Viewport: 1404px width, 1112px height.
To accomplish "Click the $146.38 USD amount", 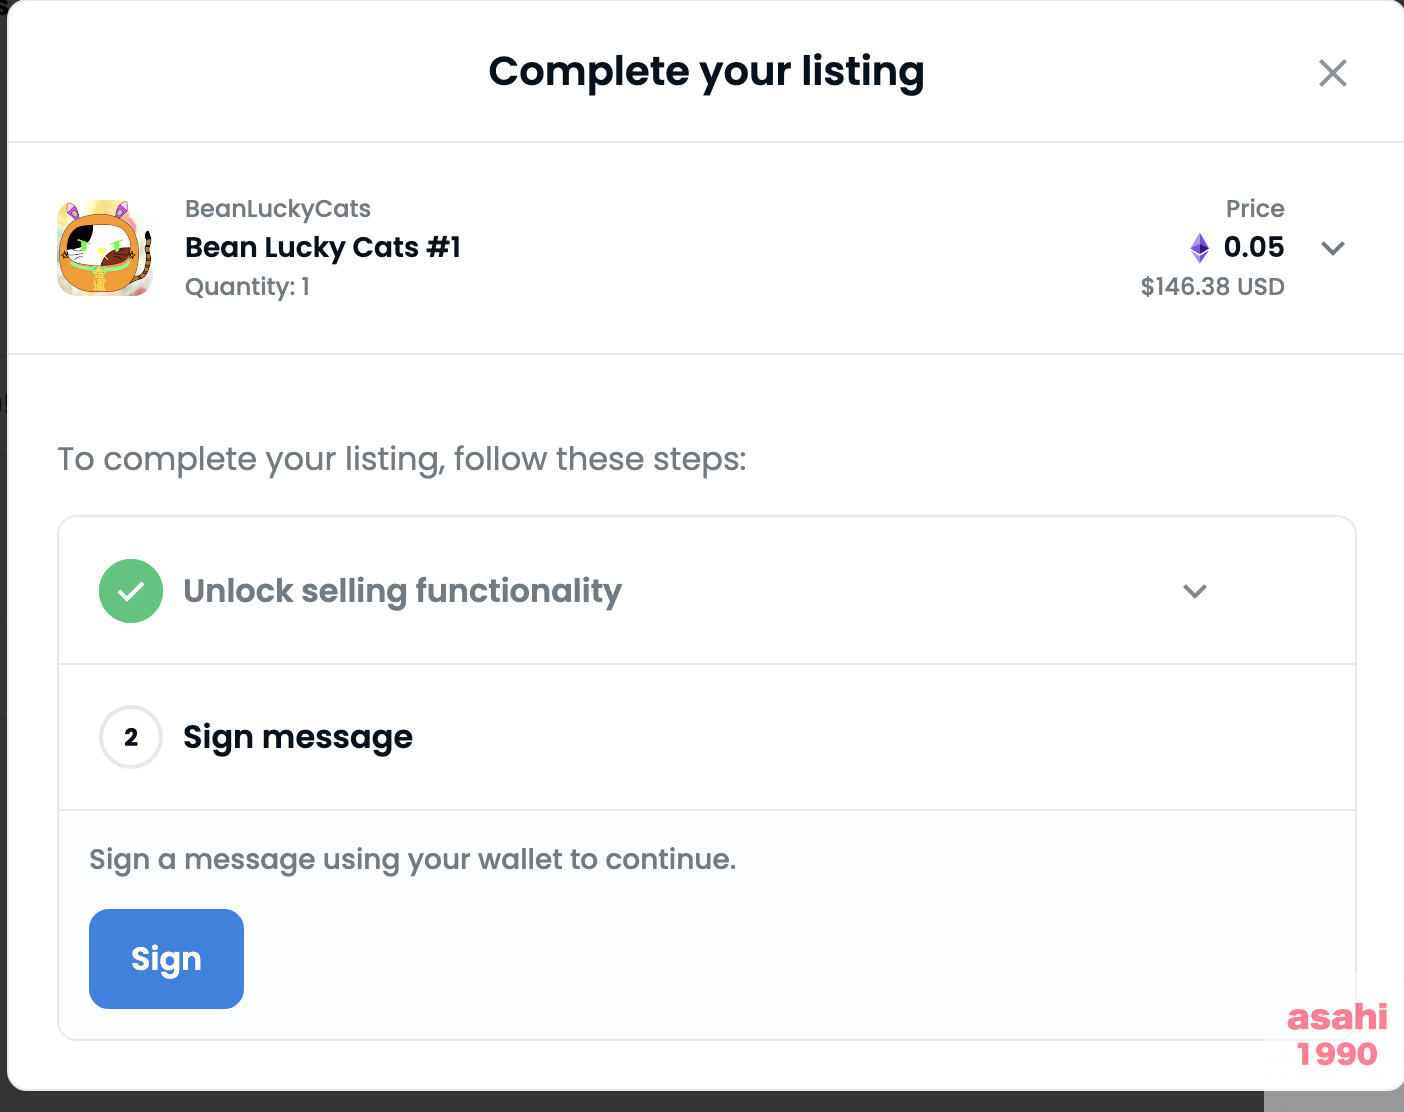I will [x=1212, y=287].
